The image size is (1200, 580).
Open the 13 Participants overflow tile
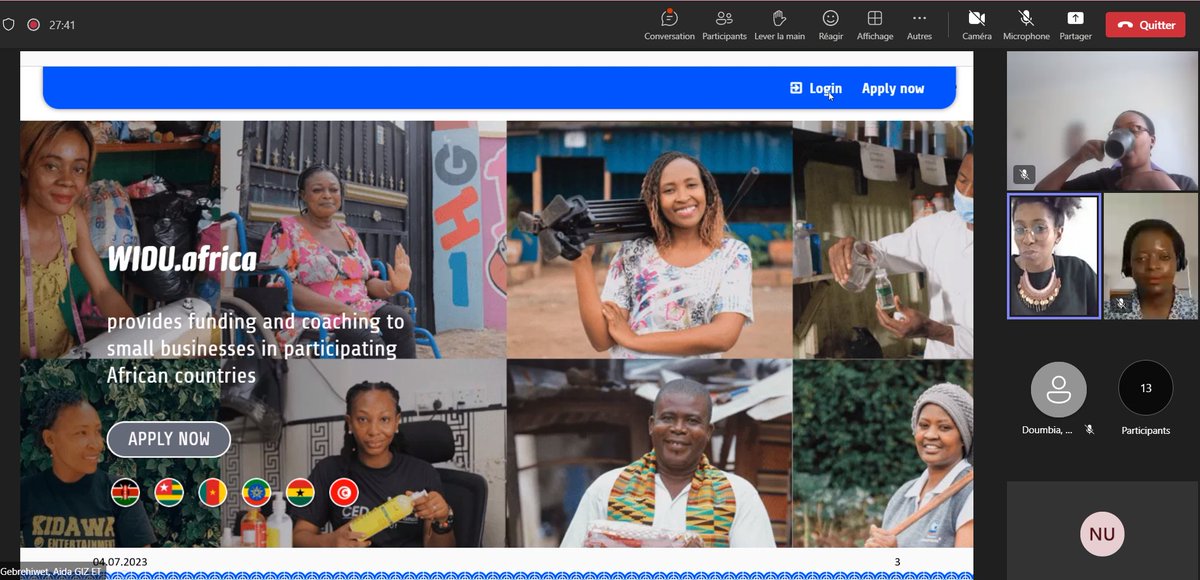[1146, 388]
